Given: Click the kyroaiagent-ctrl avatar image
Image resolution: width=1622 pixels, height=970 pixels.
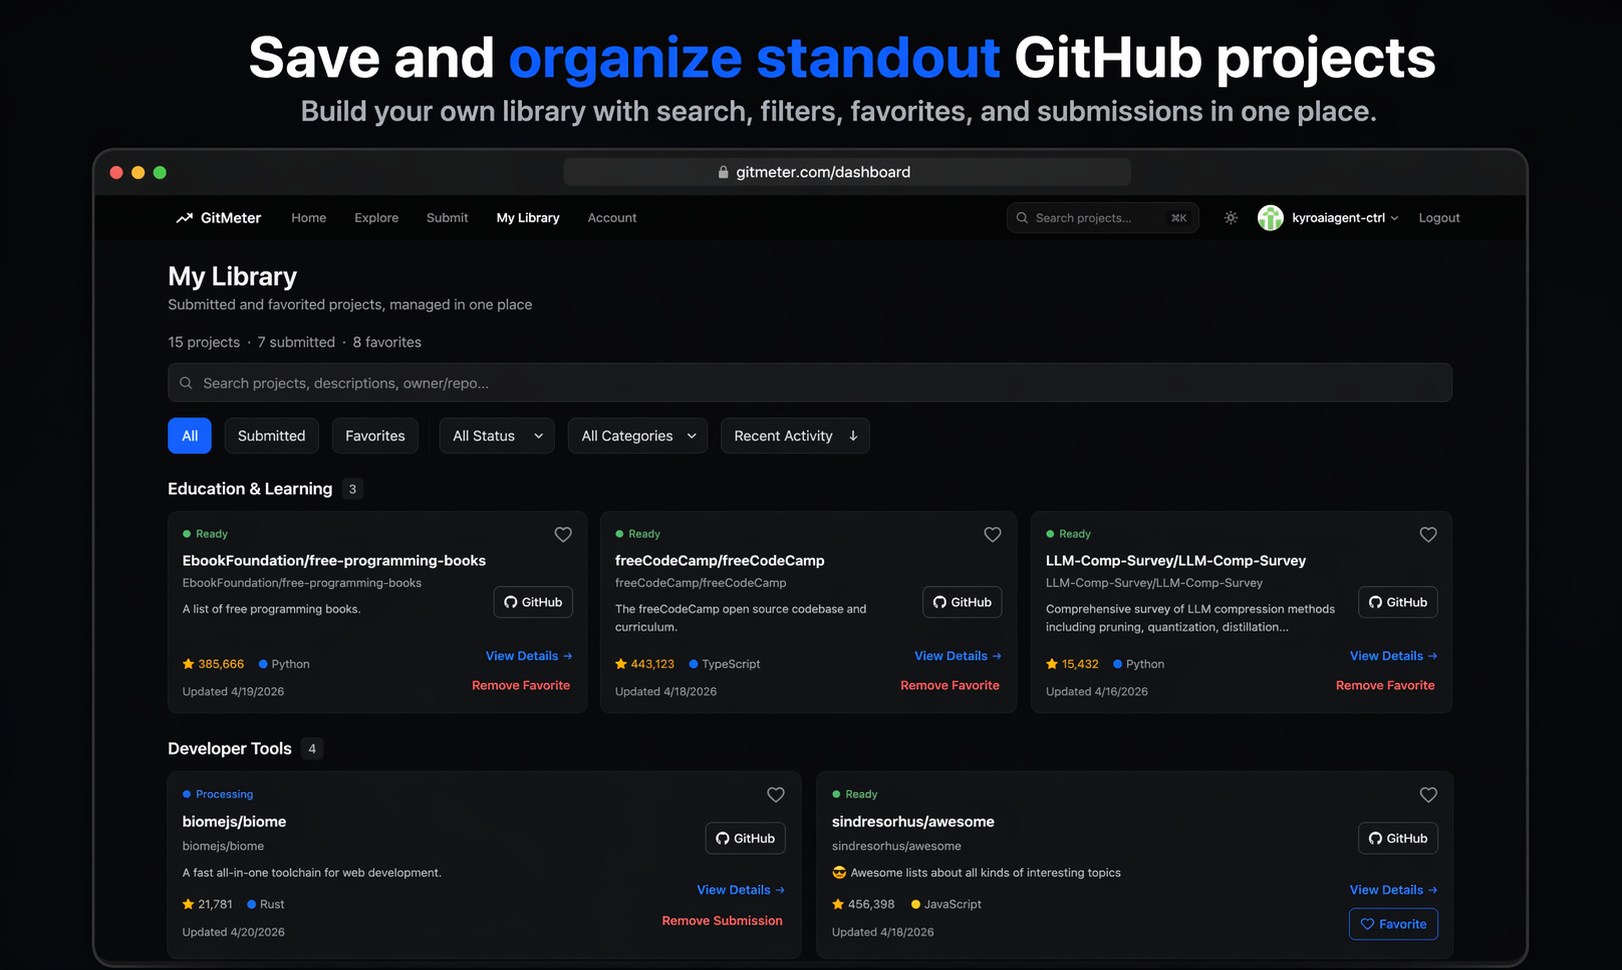Looking at the screenshot, I should (1270, 218).
